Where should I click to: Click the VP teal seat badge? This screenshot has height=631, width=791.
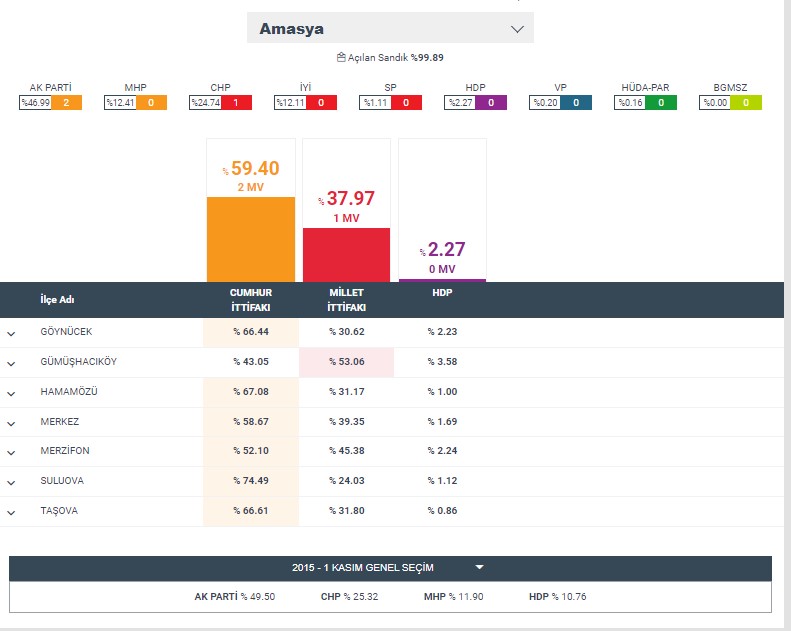click(x=576, y=103)
